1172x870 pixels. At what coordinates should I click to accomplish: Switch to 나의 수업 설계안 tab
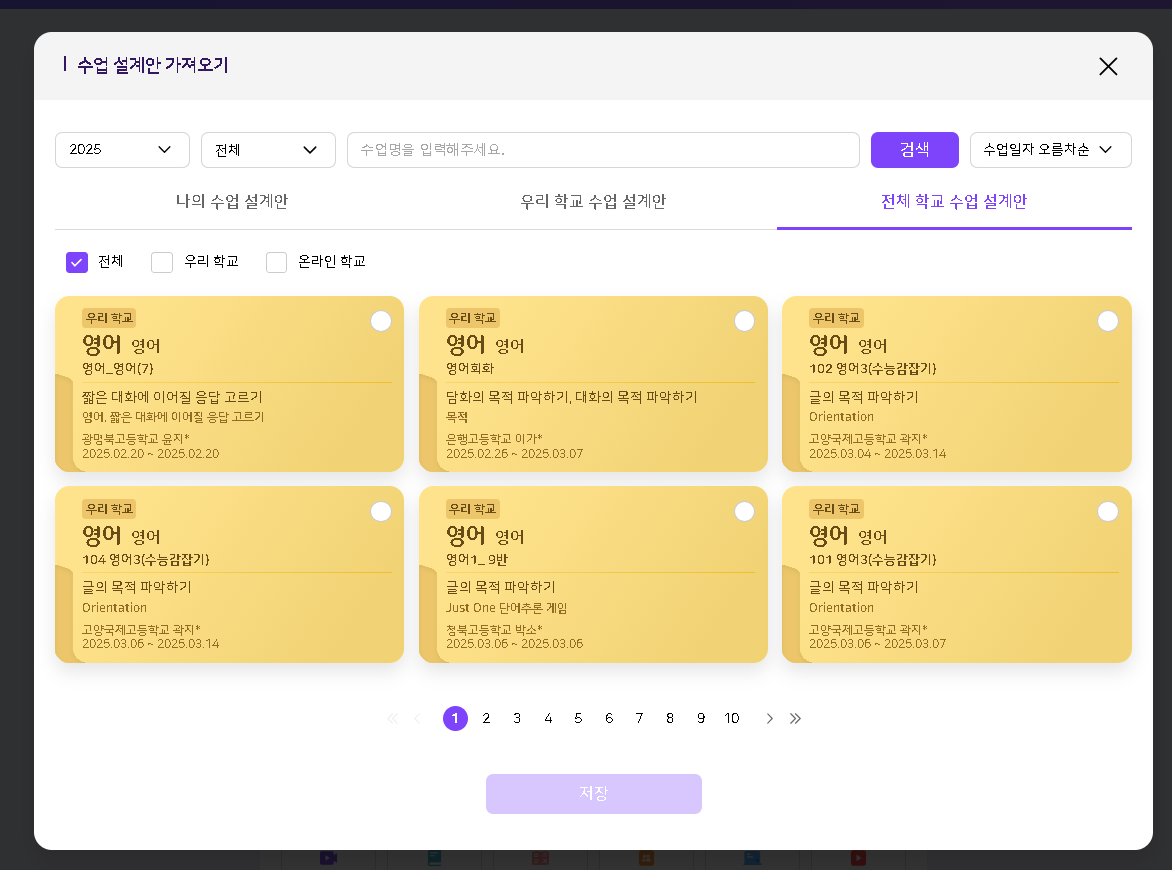point(232,201)
